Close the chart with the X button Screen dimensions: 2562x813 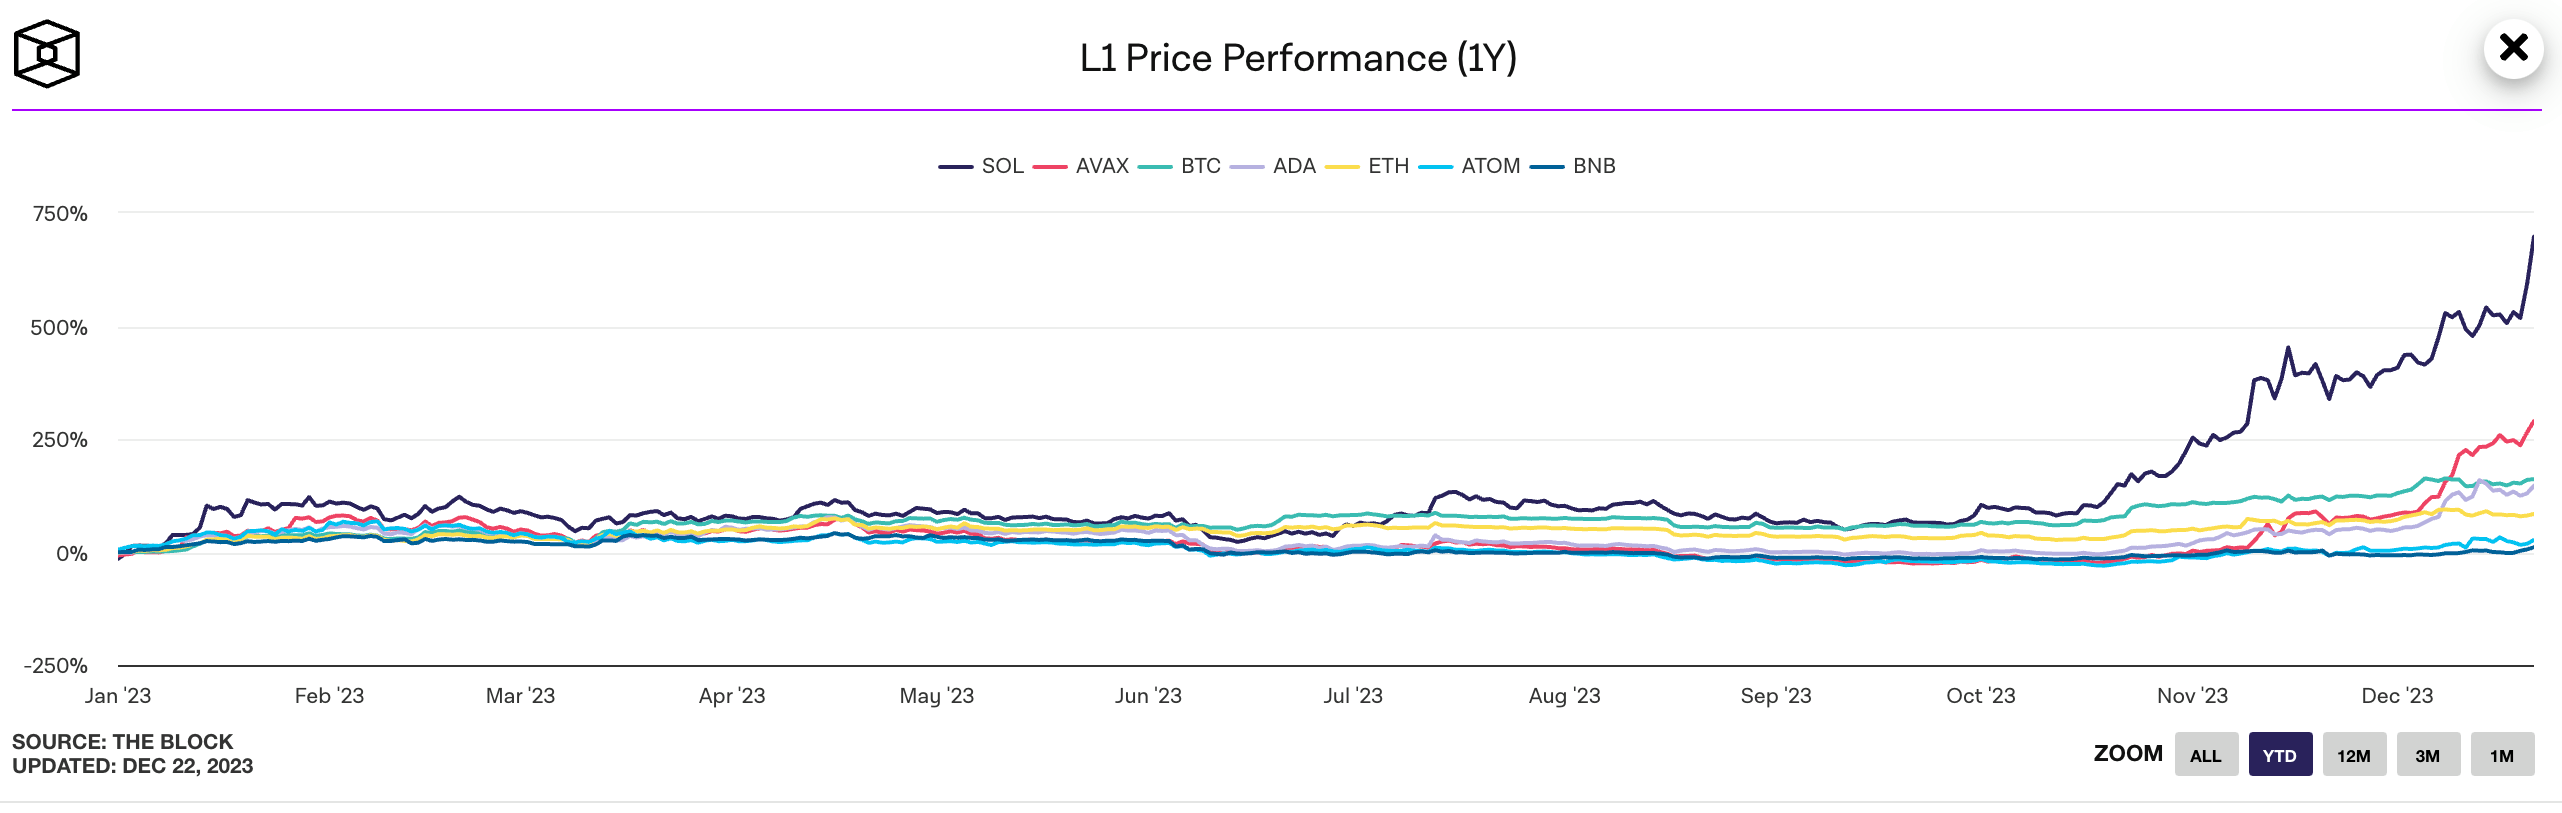point(2513,48)
